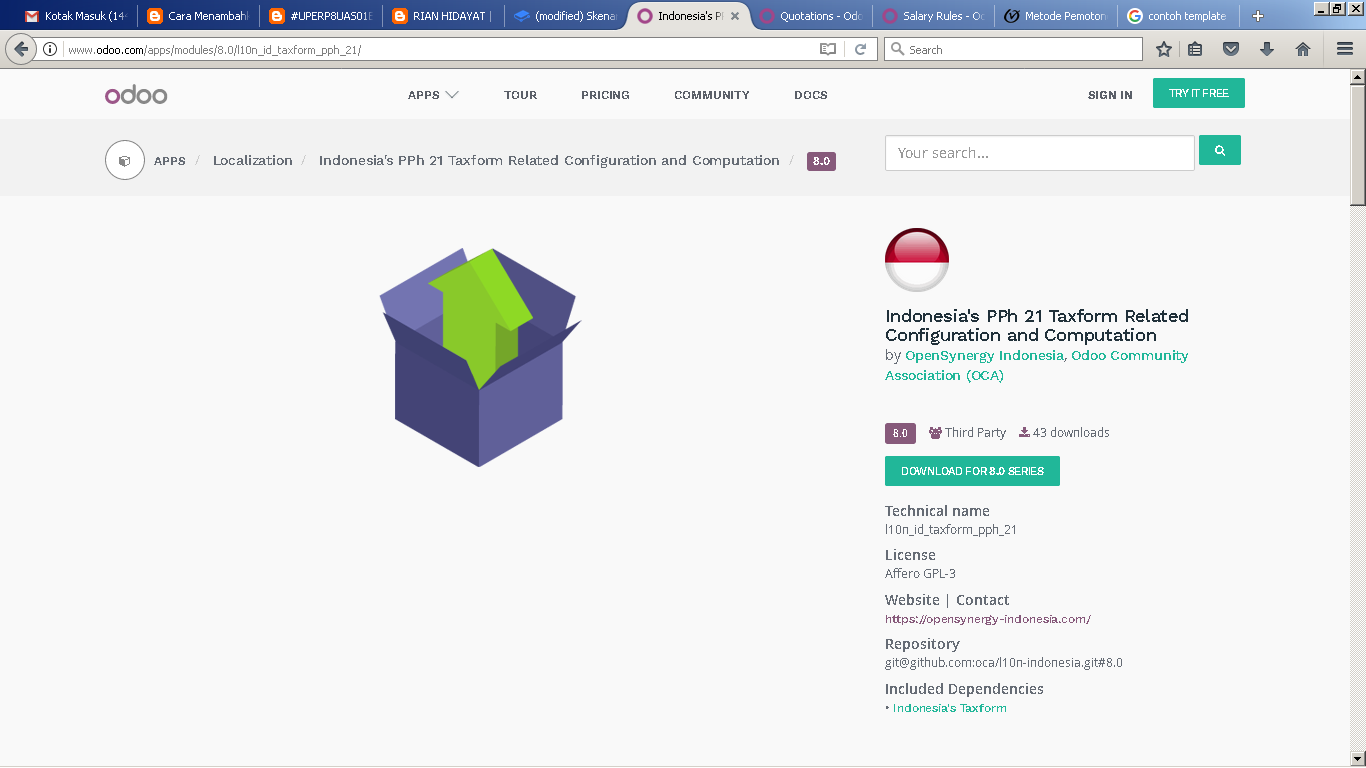Click the green search magnifier button
The image size is (1366, 768).
1220,150
